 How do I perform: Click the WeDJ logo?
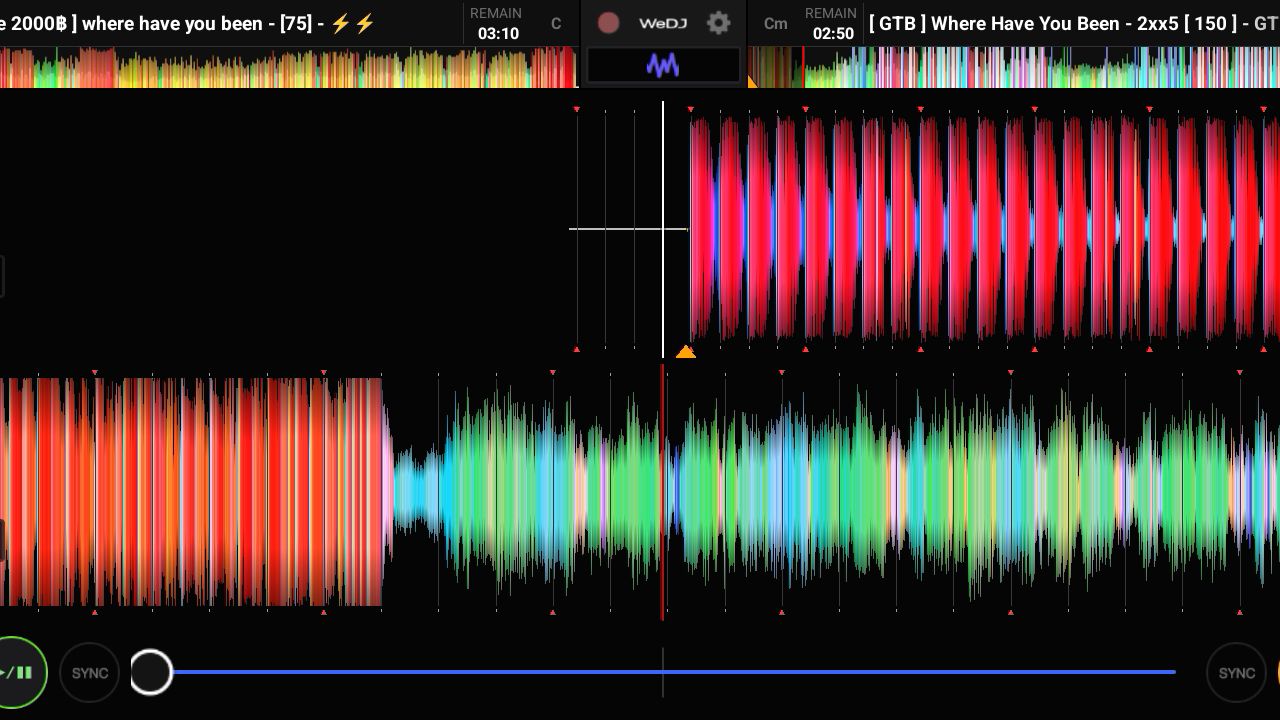click(x=662, y=23)
